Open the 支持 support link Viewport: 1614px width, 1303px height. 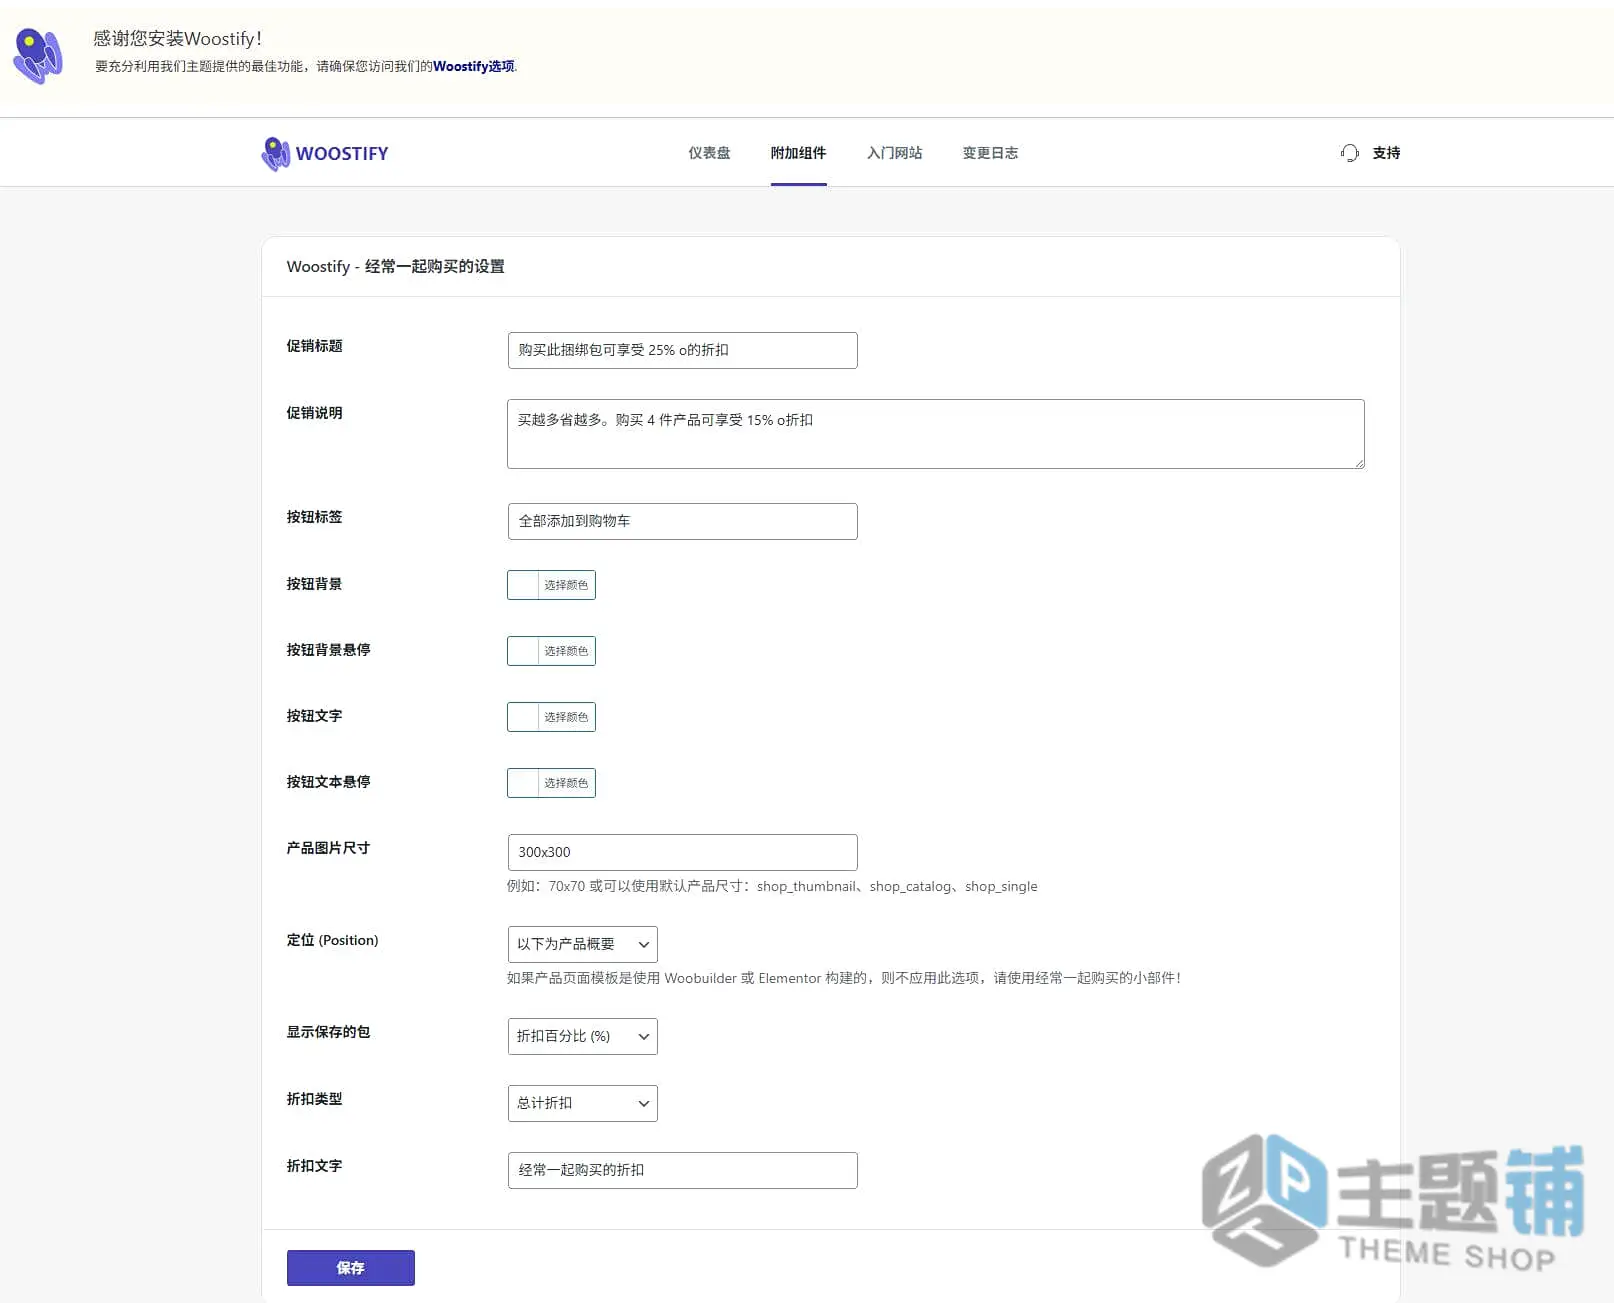pyautogui.click(x=1386, y=153)
